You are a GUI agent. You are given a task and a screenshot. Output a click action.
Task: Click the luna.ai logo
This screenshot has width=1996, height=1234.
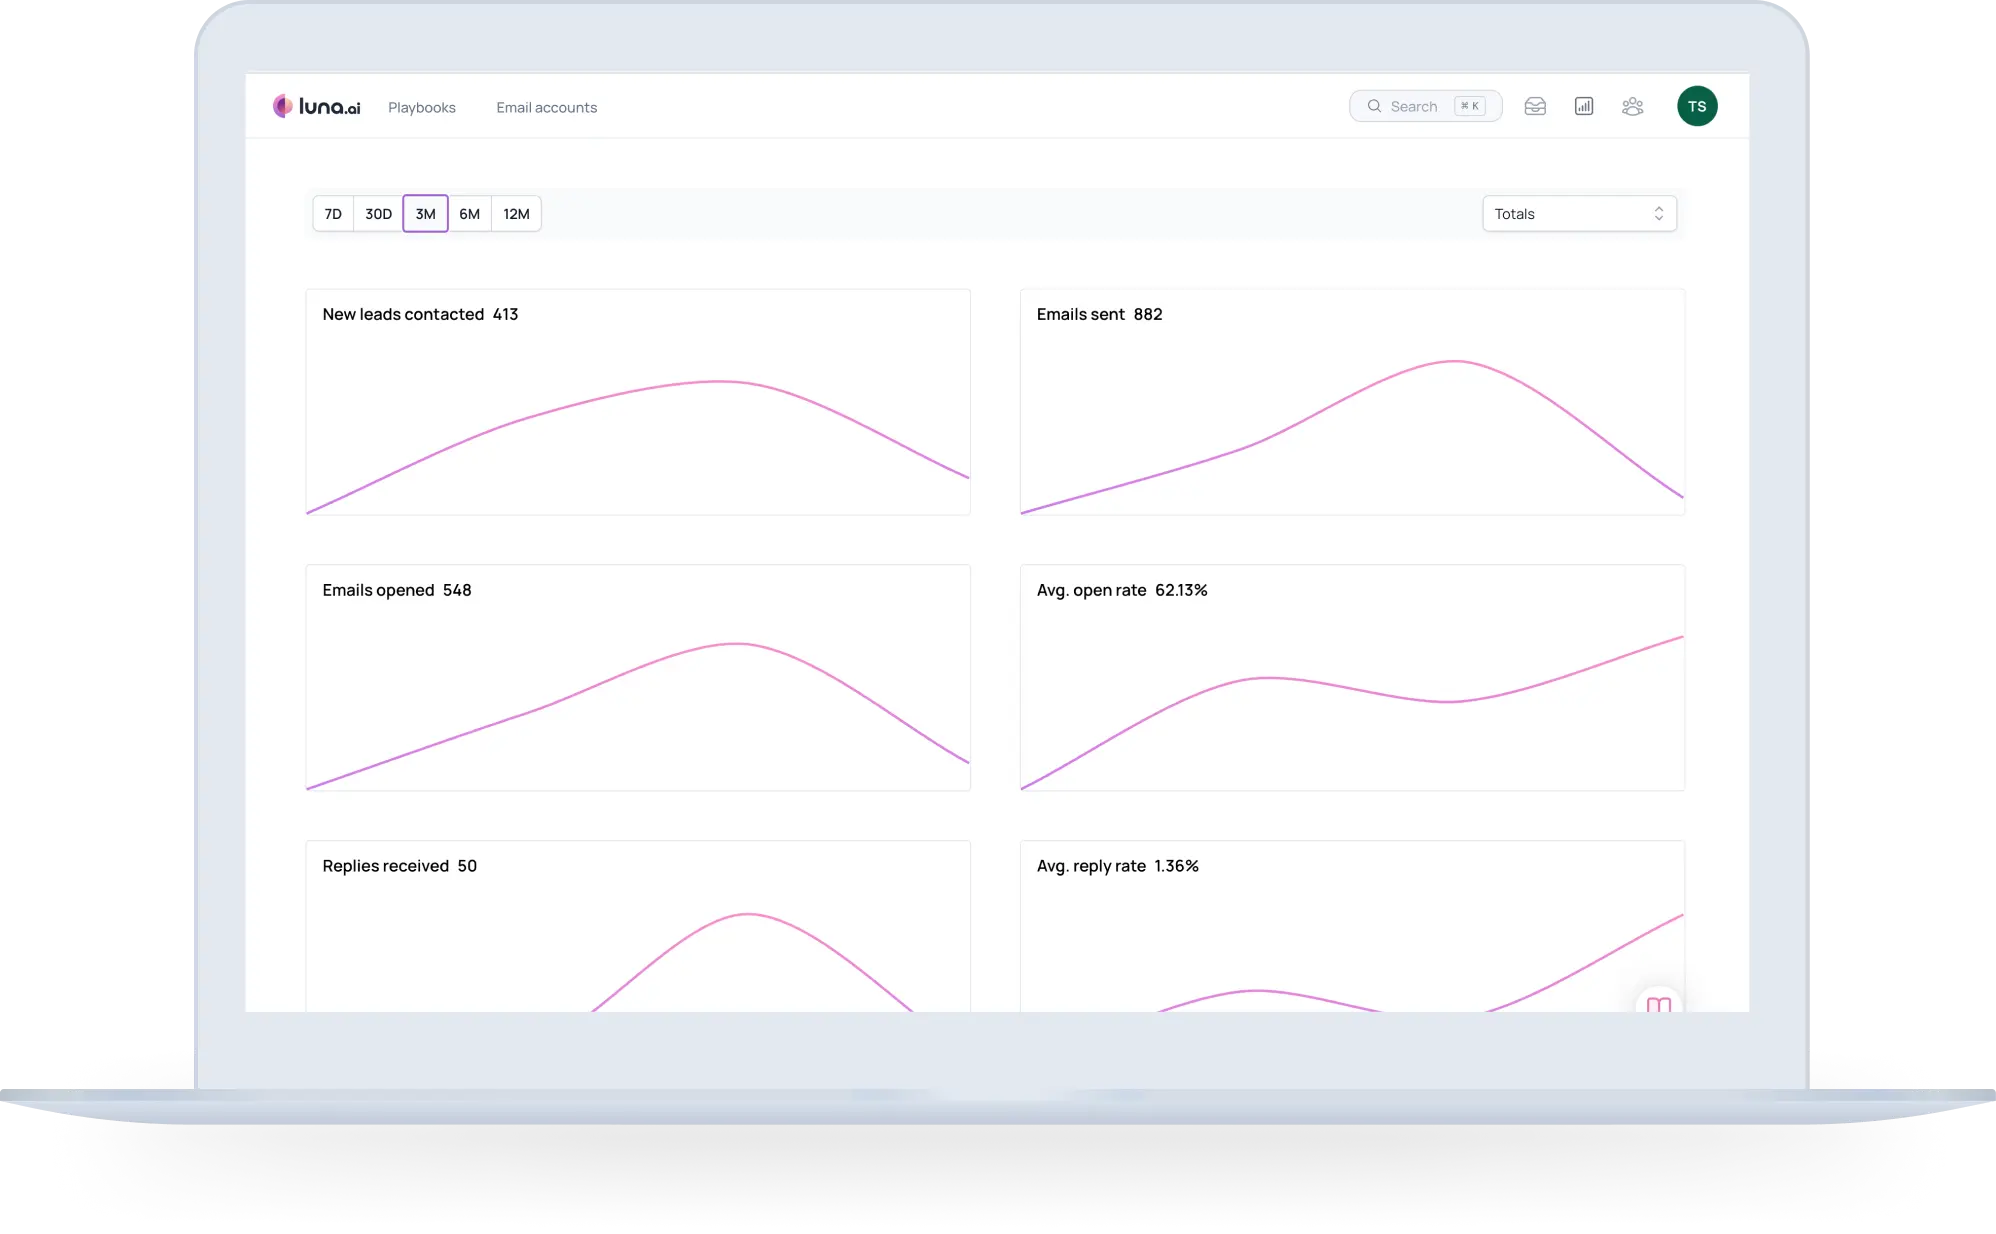click(316, 106)
